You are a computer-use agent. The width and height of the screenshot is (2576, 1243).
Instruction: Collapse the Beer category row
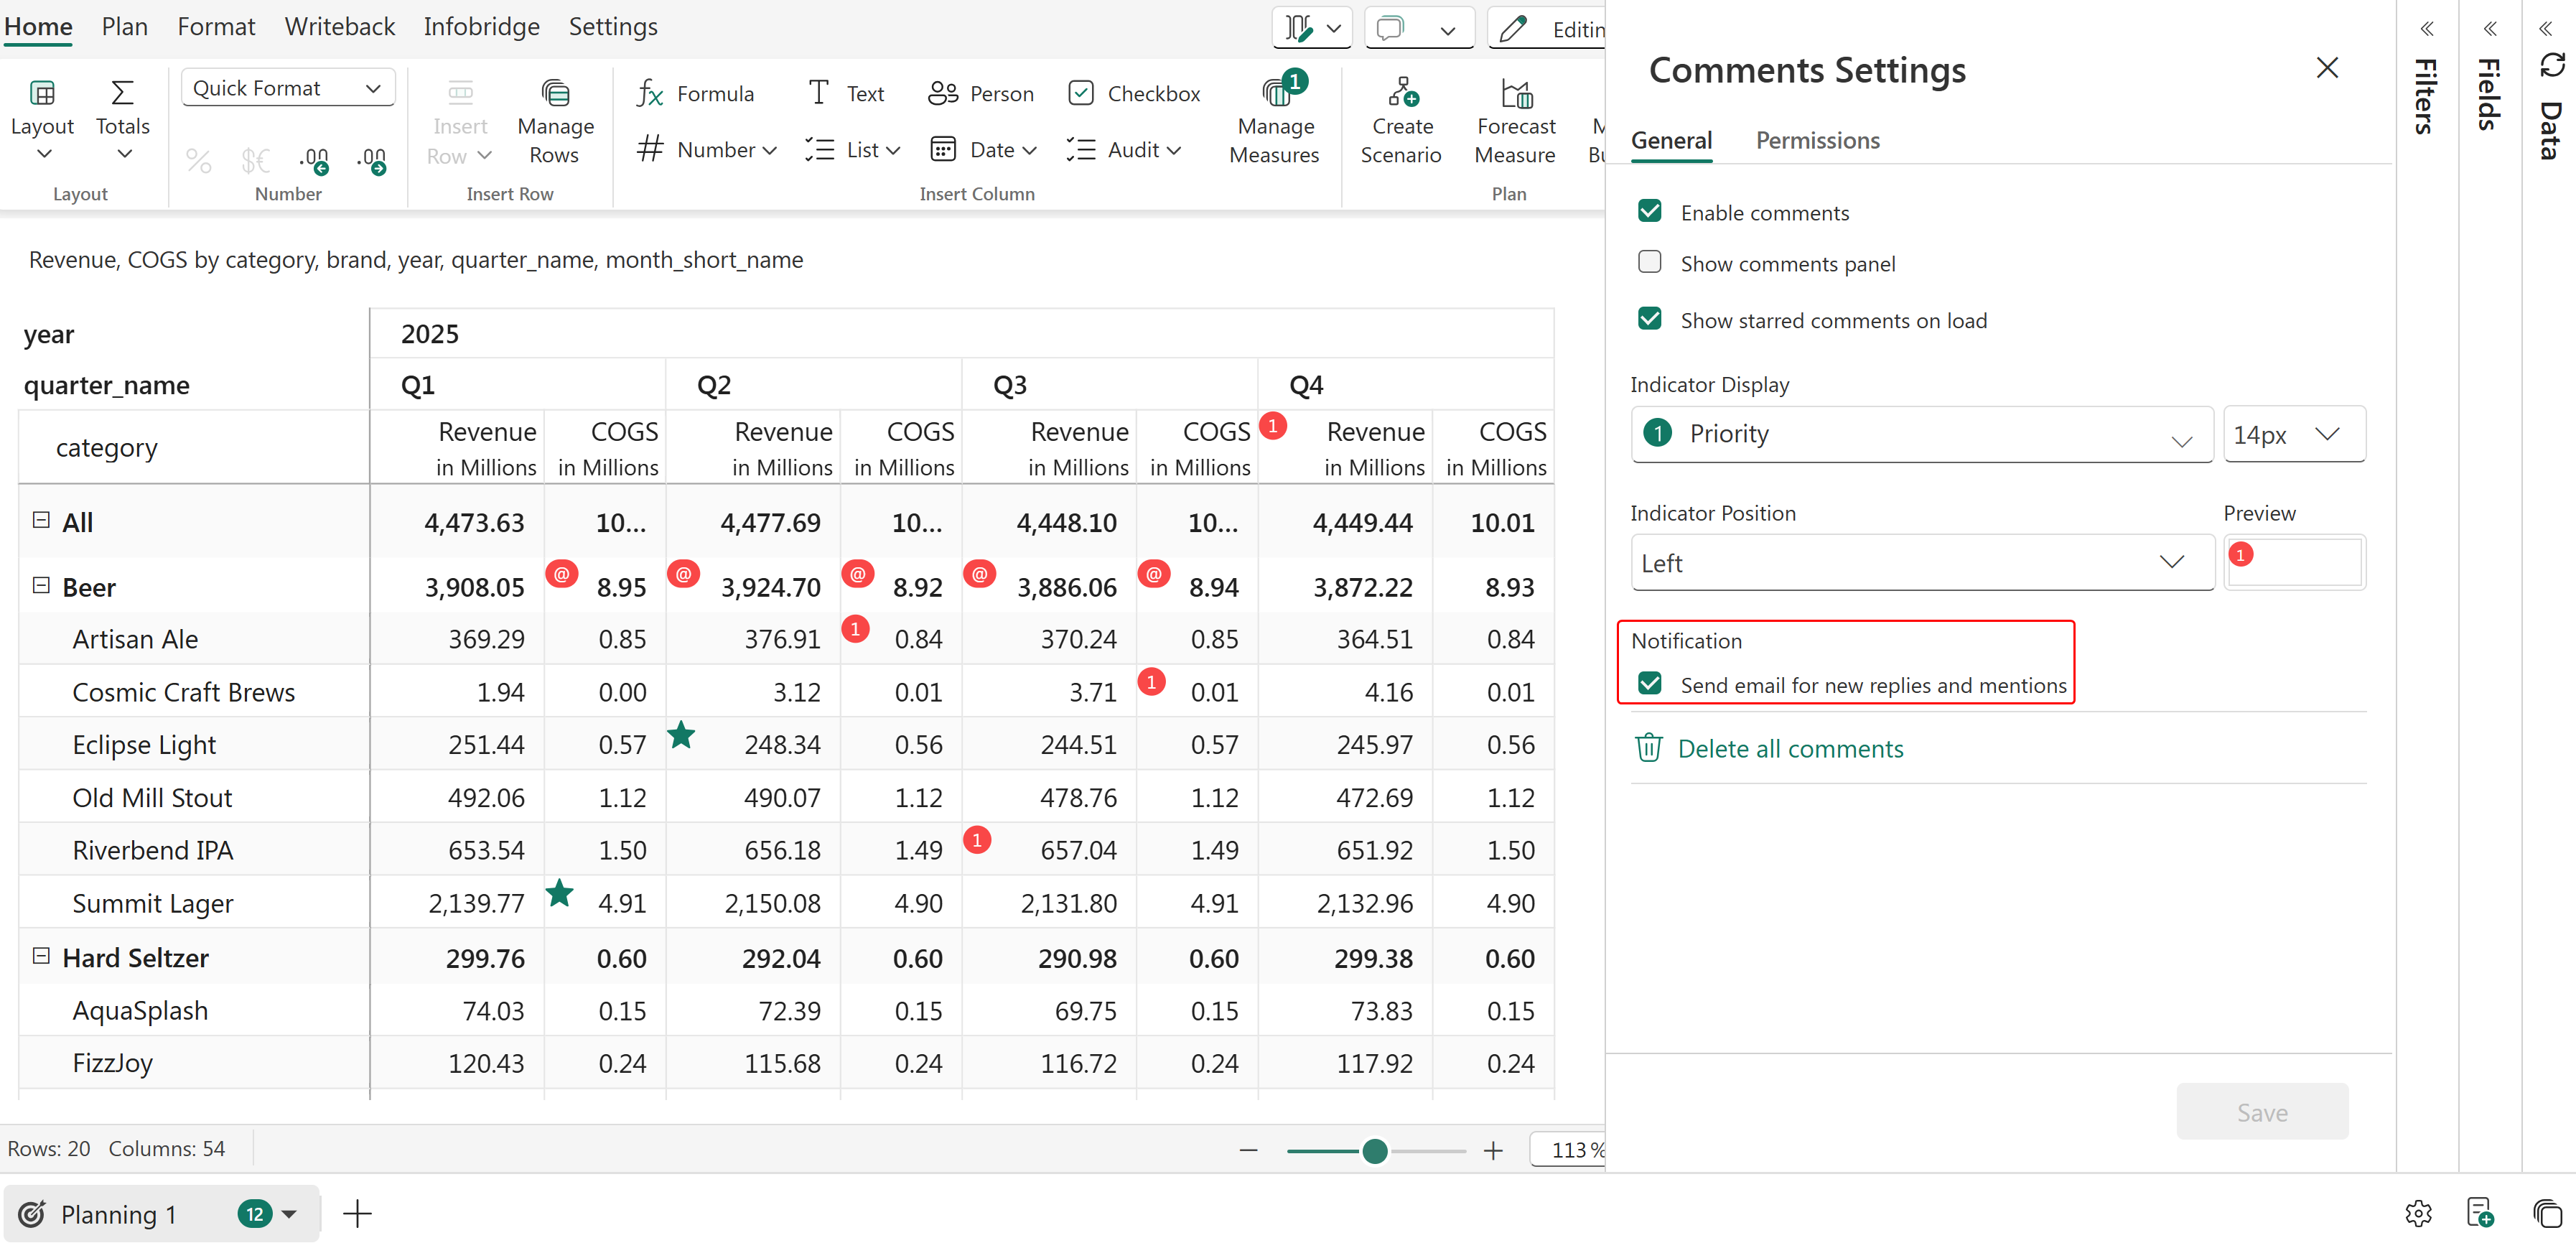click(x=41, y=585)
